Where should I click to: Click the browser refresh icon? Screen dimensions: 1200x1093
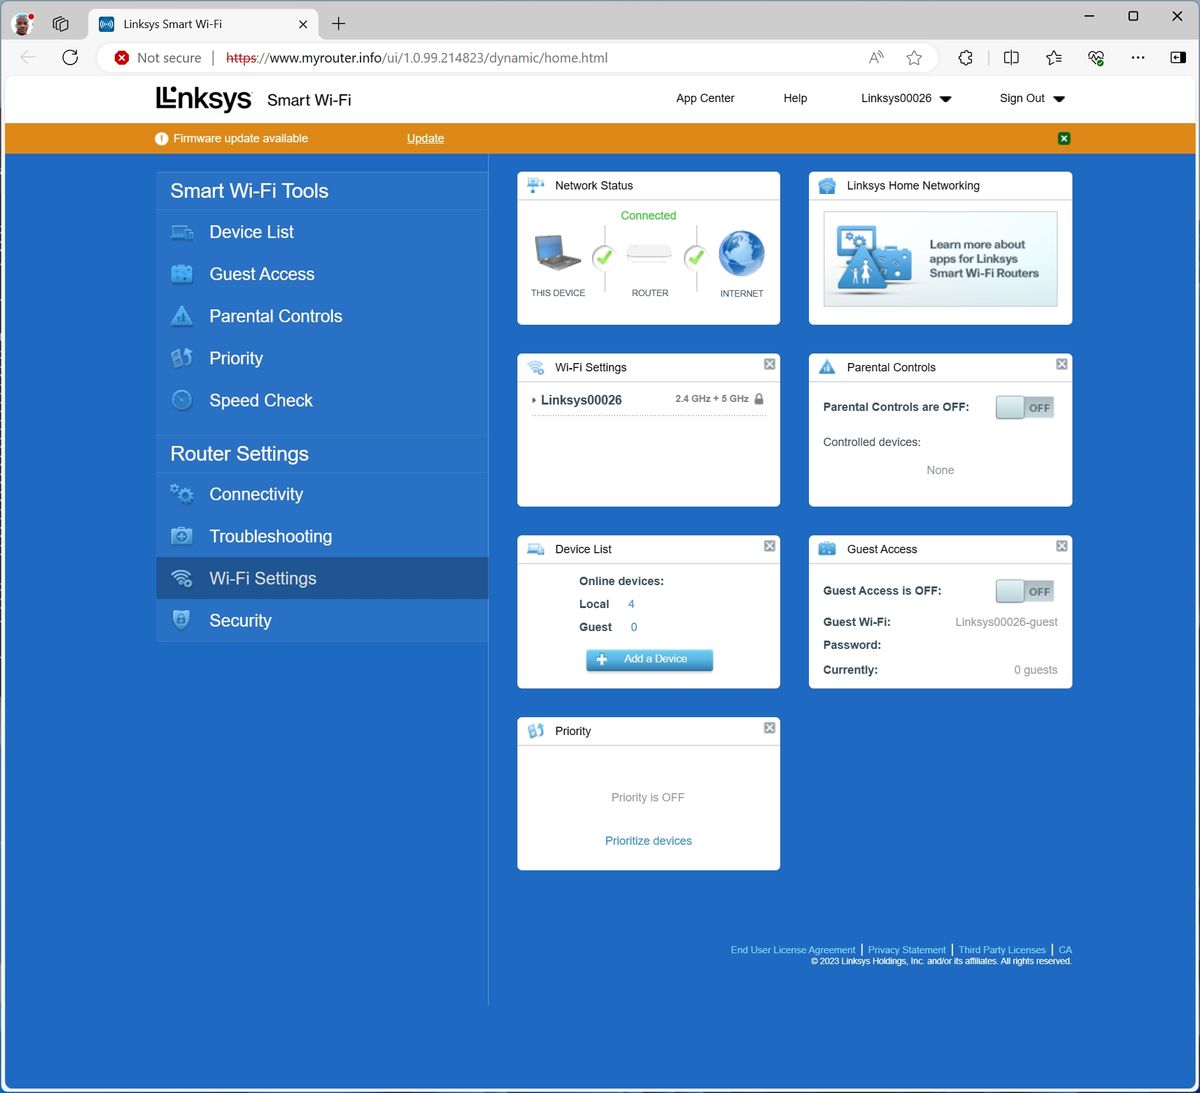click(x=70, y=57)
